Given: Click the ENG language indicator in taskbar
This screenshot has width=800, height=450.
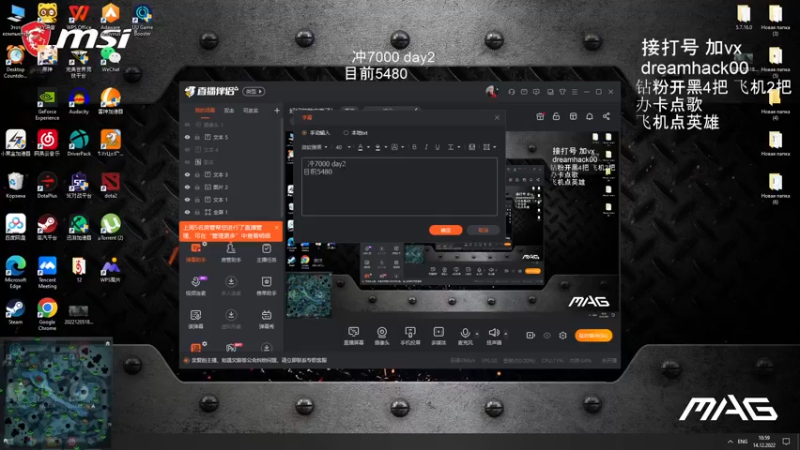Looking at the screenshot, I should (742, 441).
